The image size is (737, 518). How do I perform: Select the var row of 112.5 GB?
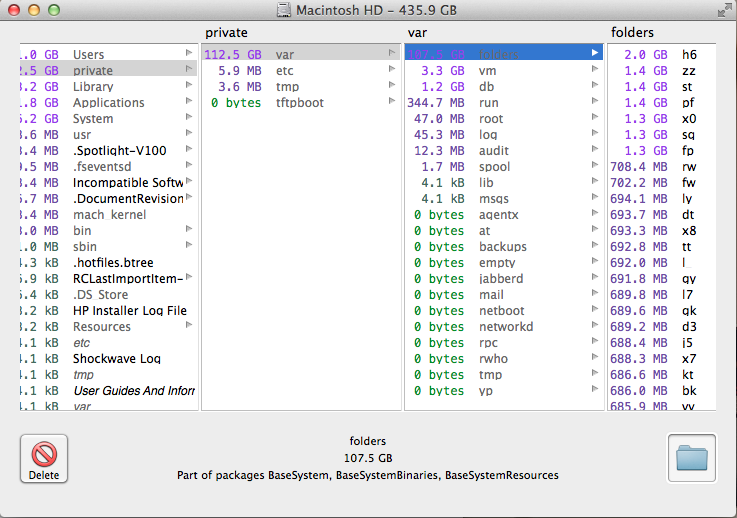click(x=301, y=55)
